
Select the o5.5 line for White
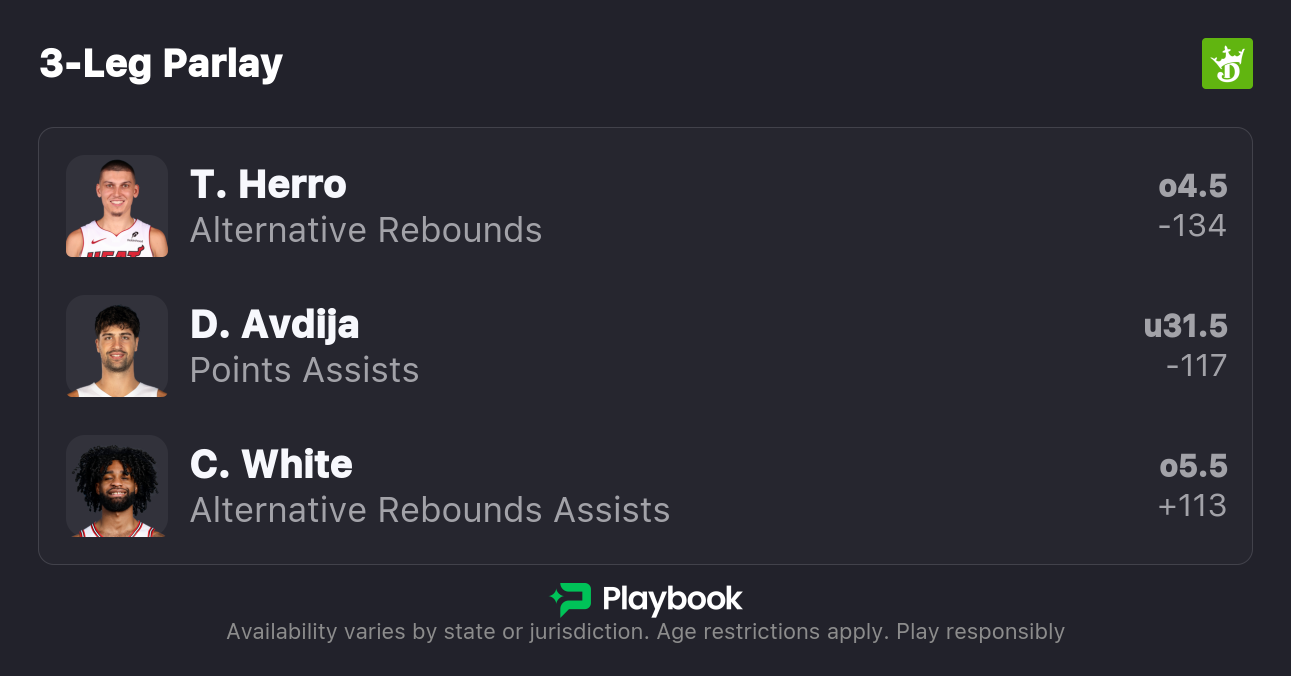[x=1192, y=467]
